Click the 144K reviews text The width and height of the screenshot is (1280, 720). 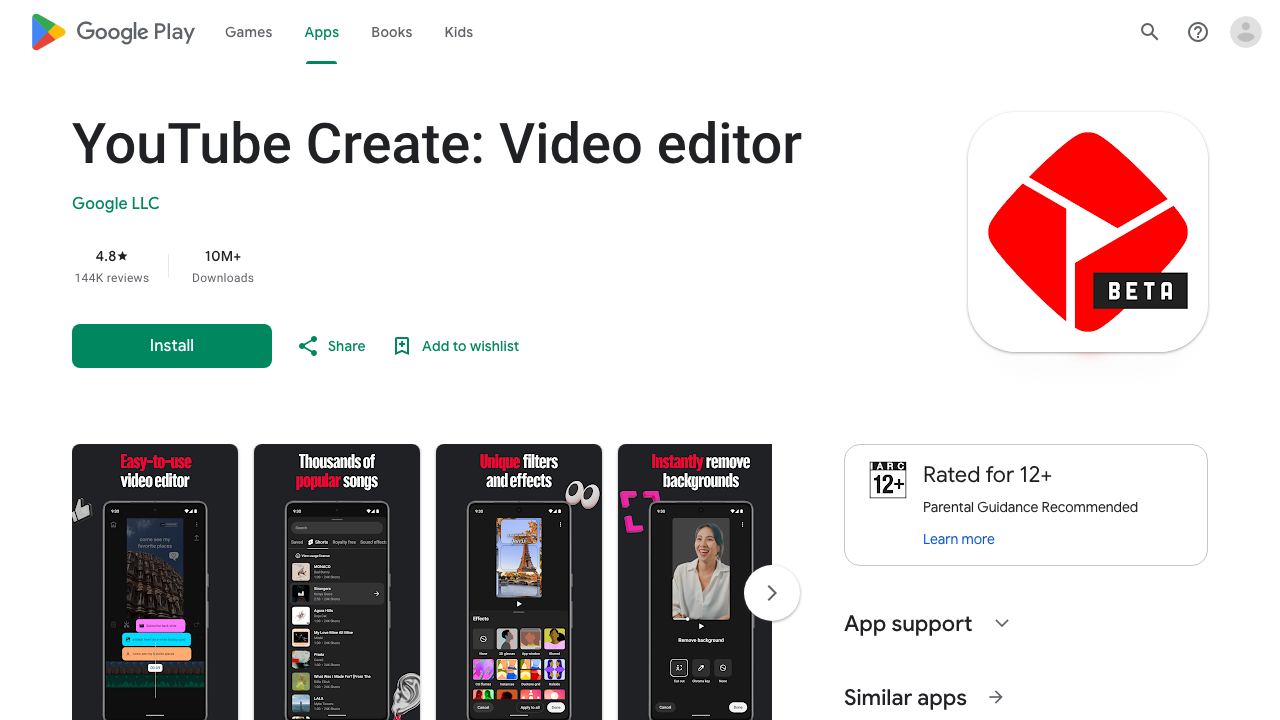click(112, 278)
